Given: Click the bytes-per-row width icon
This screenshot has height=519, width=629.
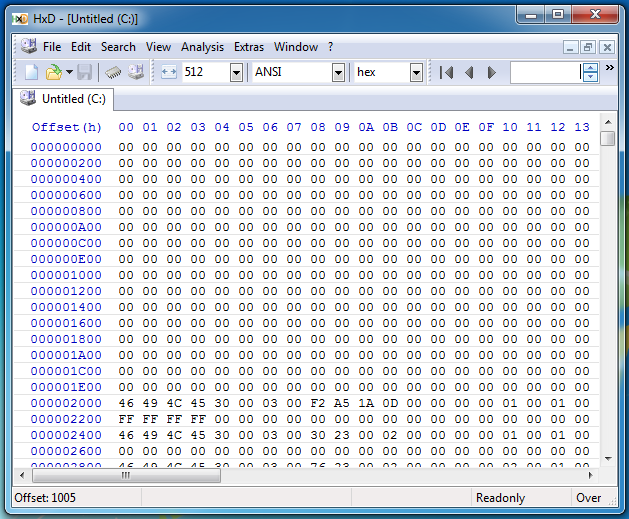Looking at the screenshot, I should [x=169, y=72].
